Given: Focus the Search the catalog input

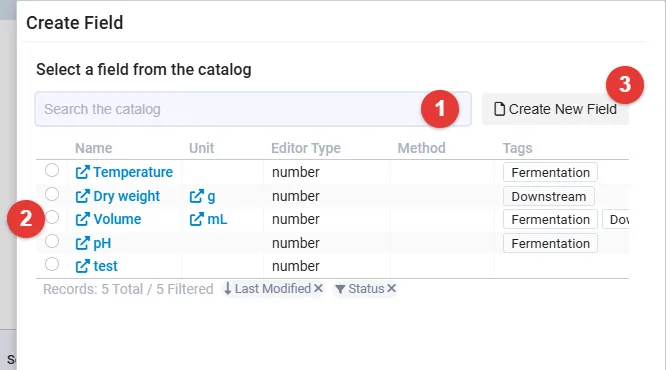Looking at the screenshot, I should click(x=253, y=109).
